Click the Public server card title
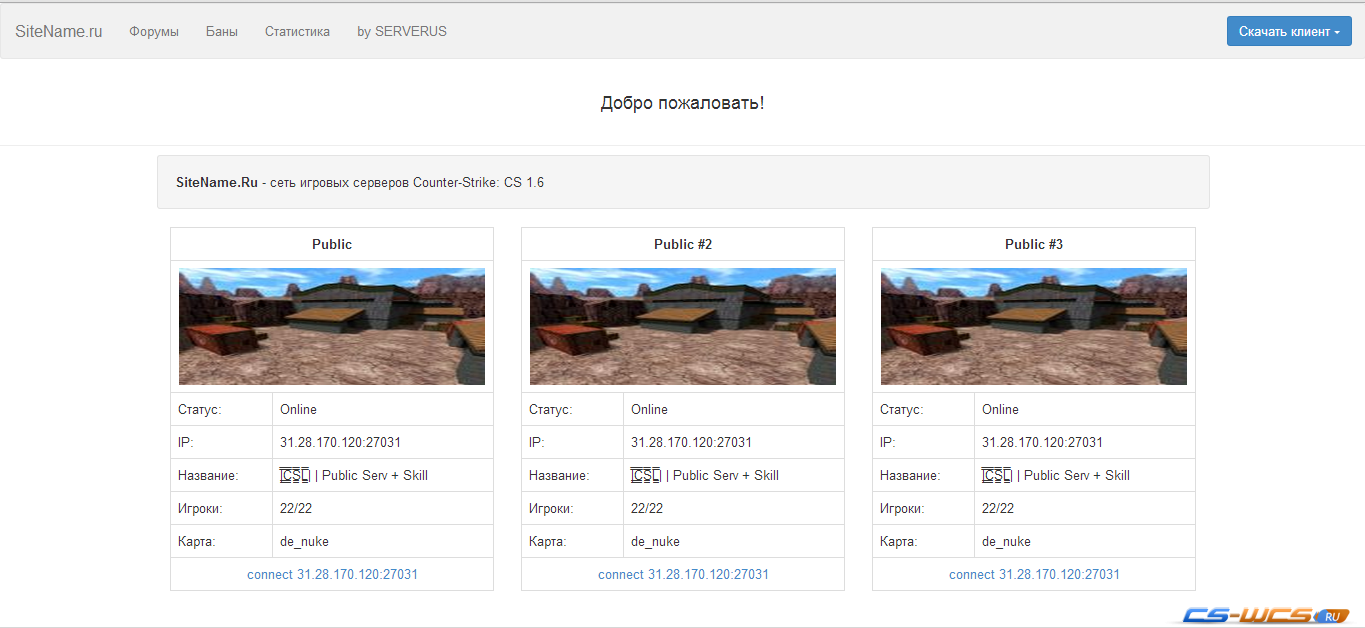This screenshot has width=1365, height=628. (332, 244)
